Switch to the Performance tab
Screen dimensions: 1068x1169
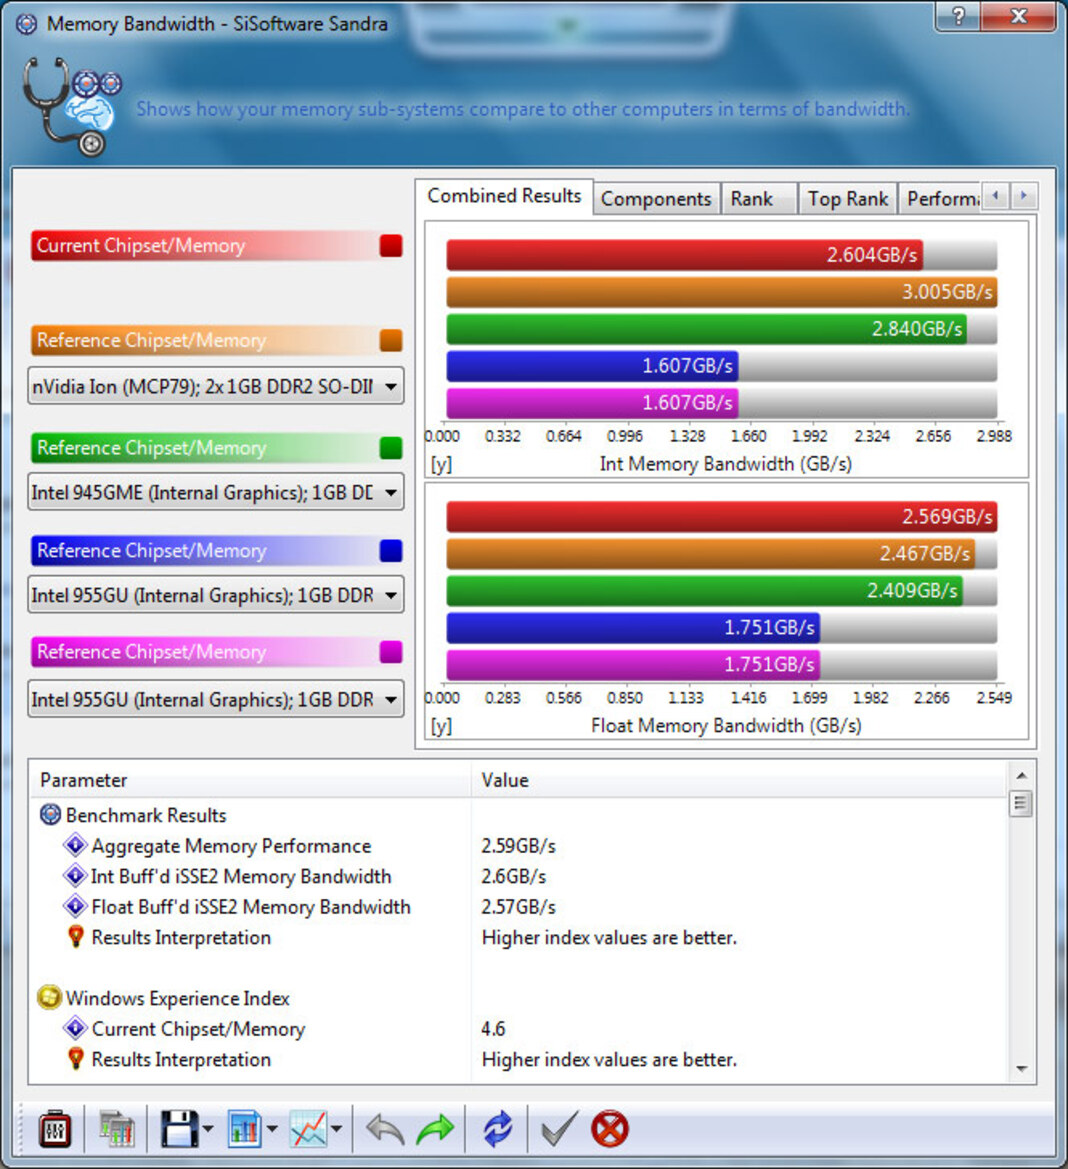[941, 199]
